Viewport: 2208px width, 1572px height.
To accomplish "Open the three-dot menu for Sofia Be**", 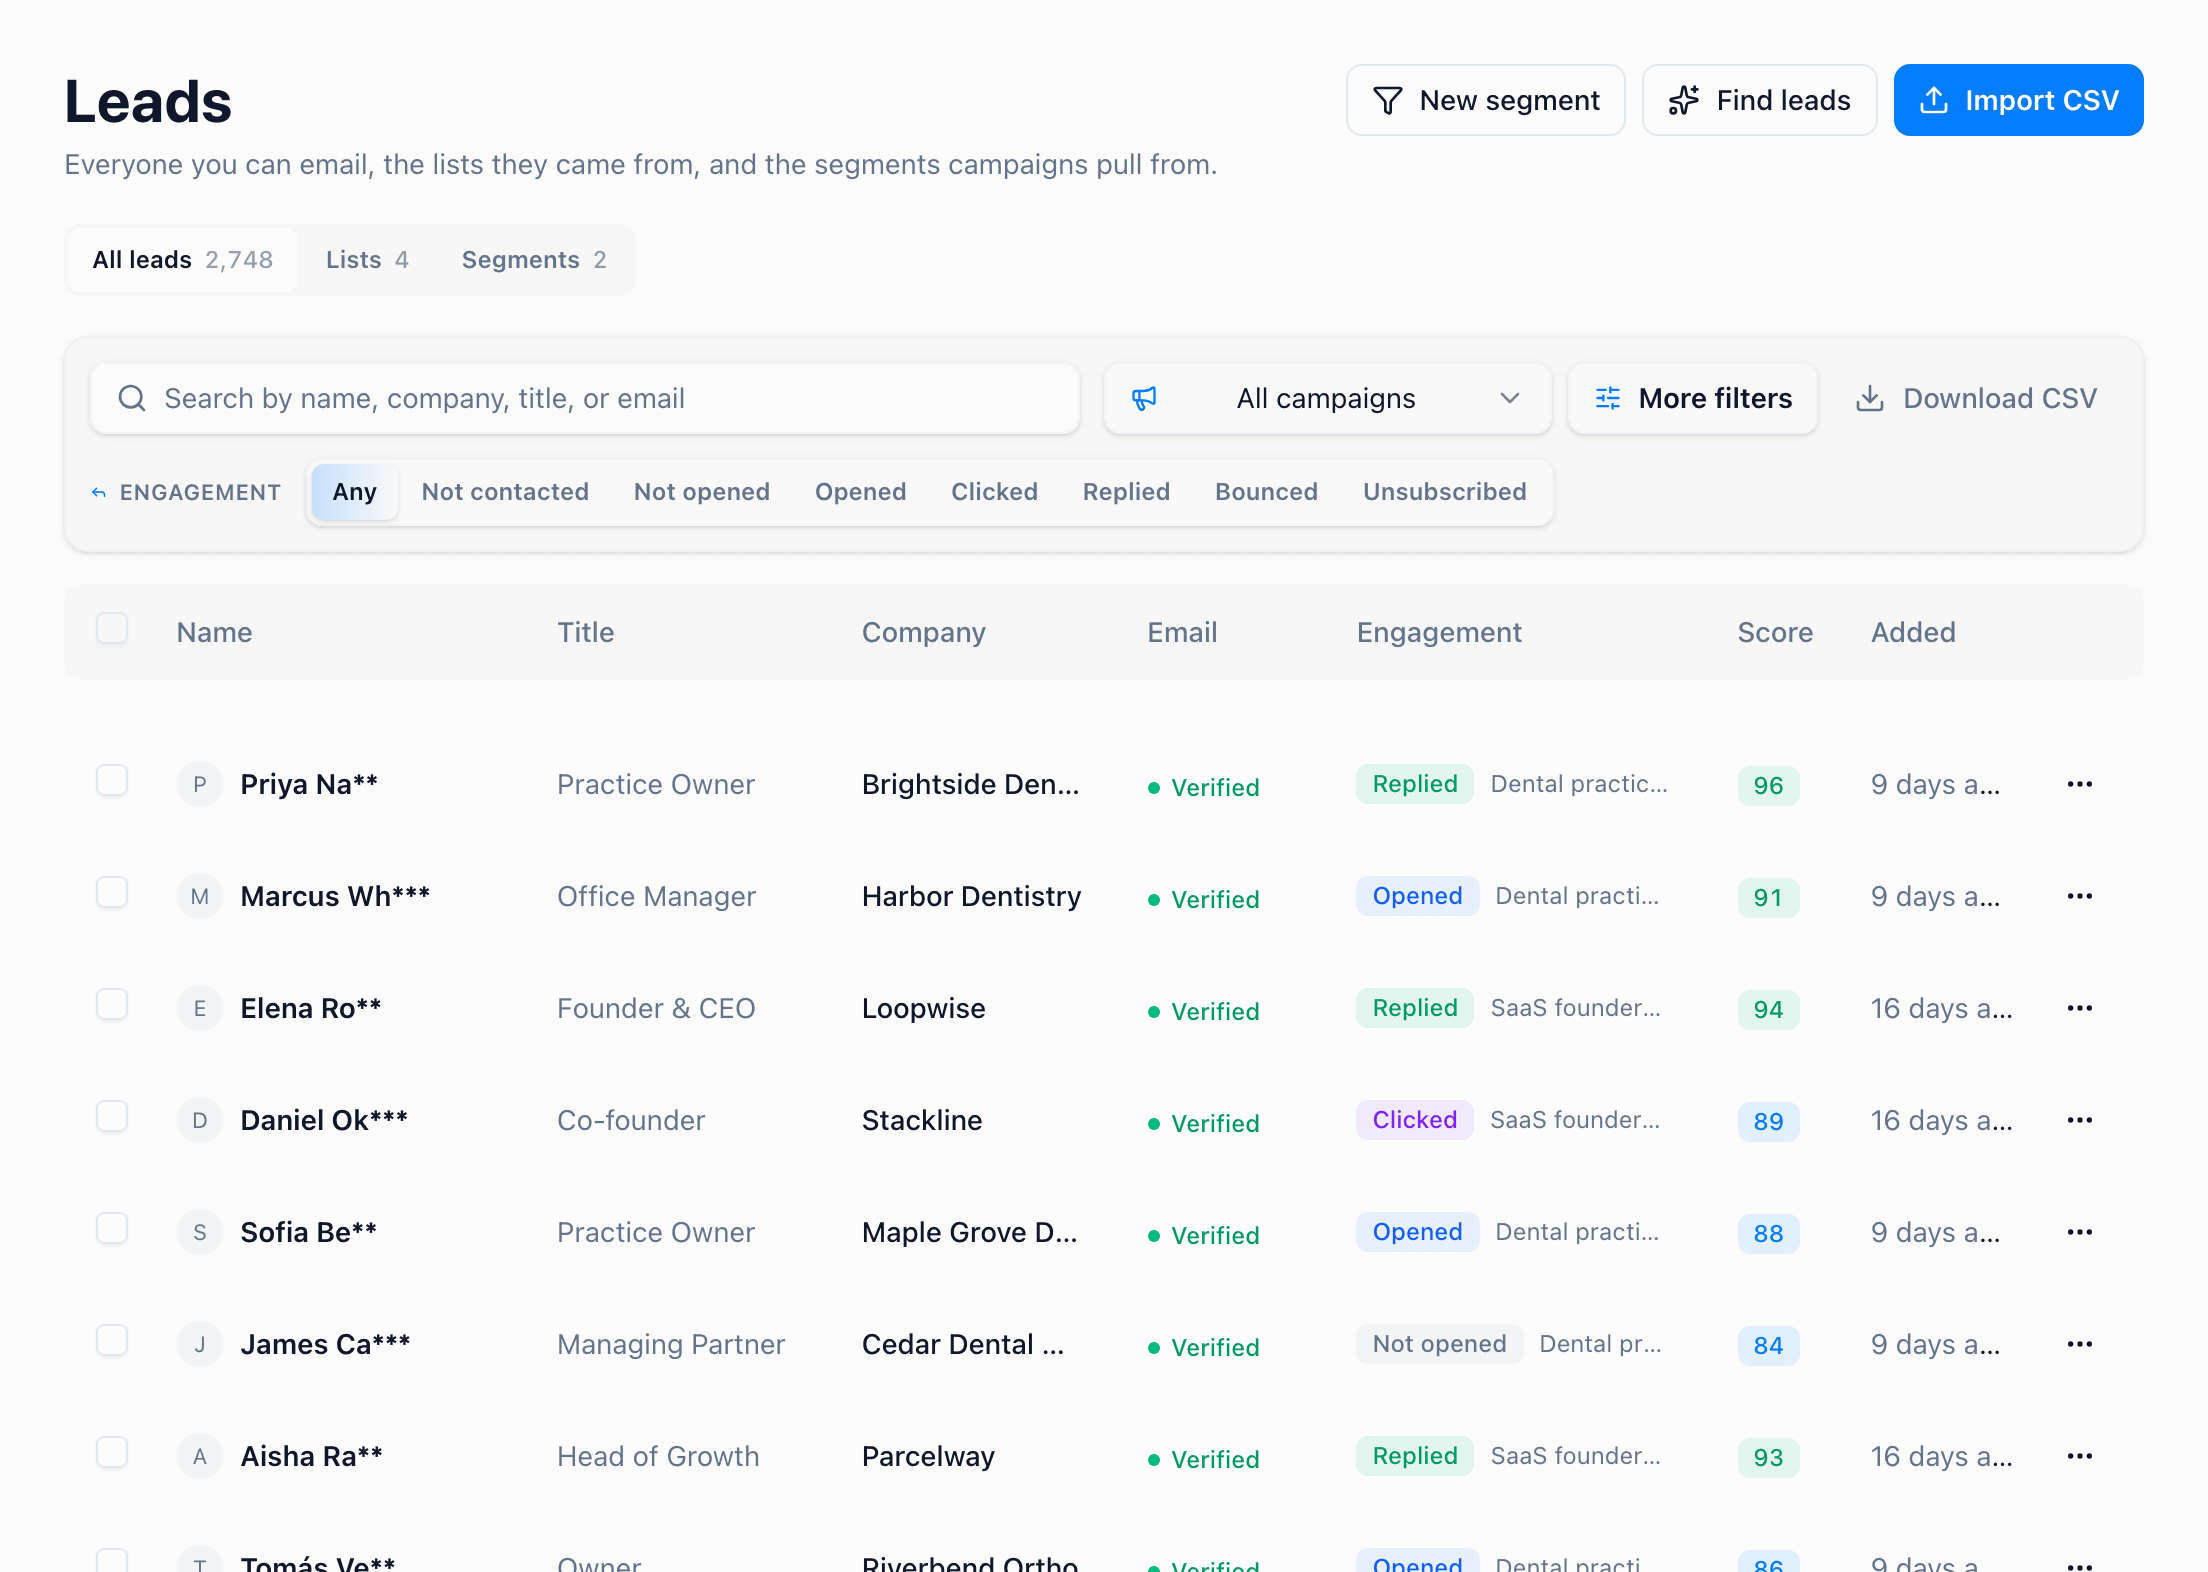I will 2080,1233.
